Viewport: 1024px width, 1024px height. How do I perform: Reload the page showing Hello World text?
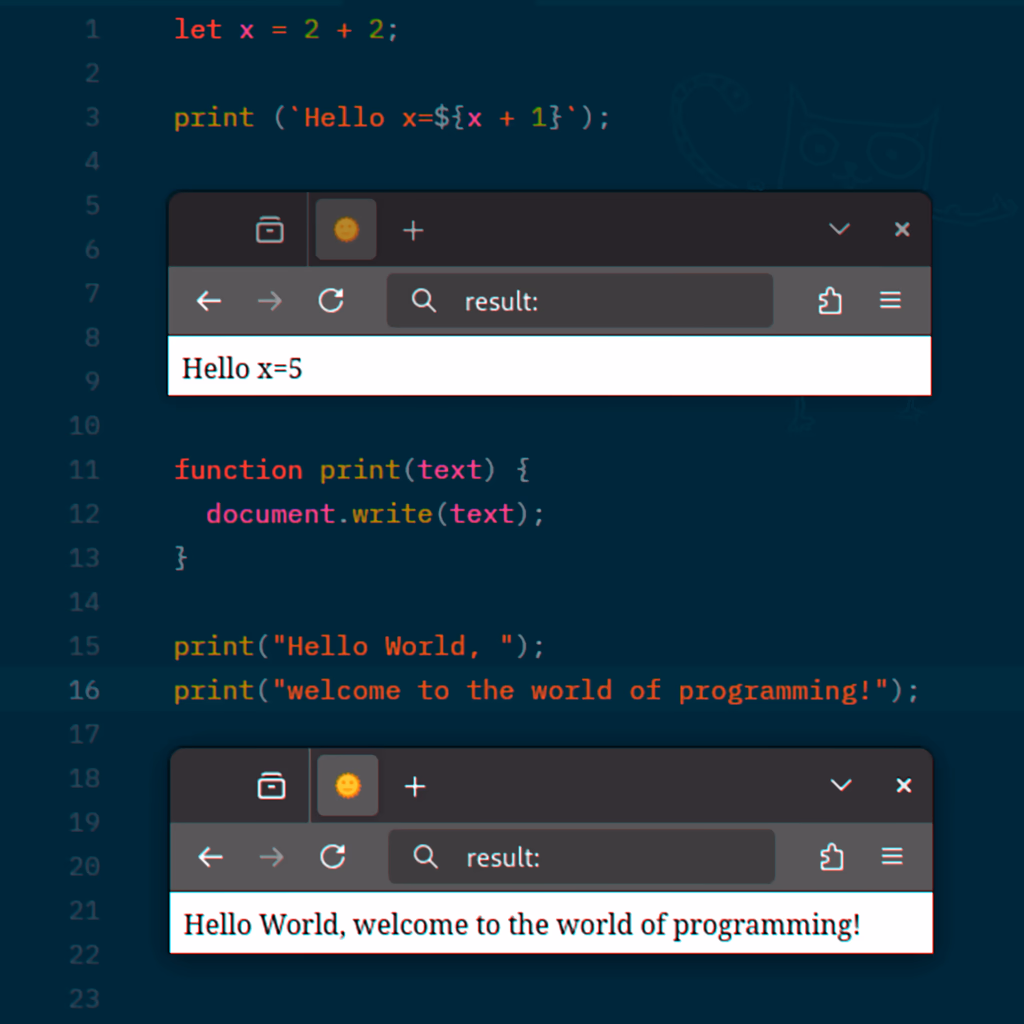coord(333,857)
